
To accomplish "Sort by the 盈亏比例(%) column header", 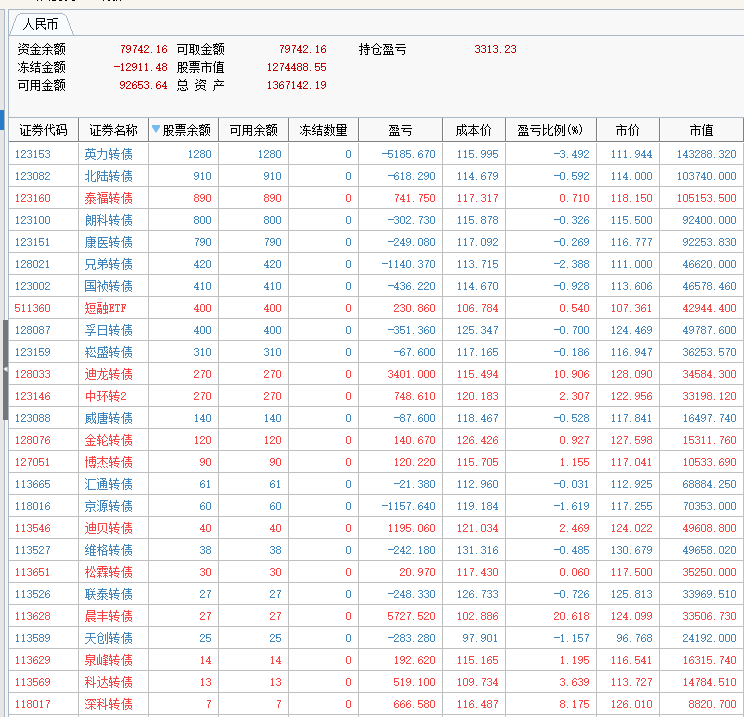I will tap(550, 130).
